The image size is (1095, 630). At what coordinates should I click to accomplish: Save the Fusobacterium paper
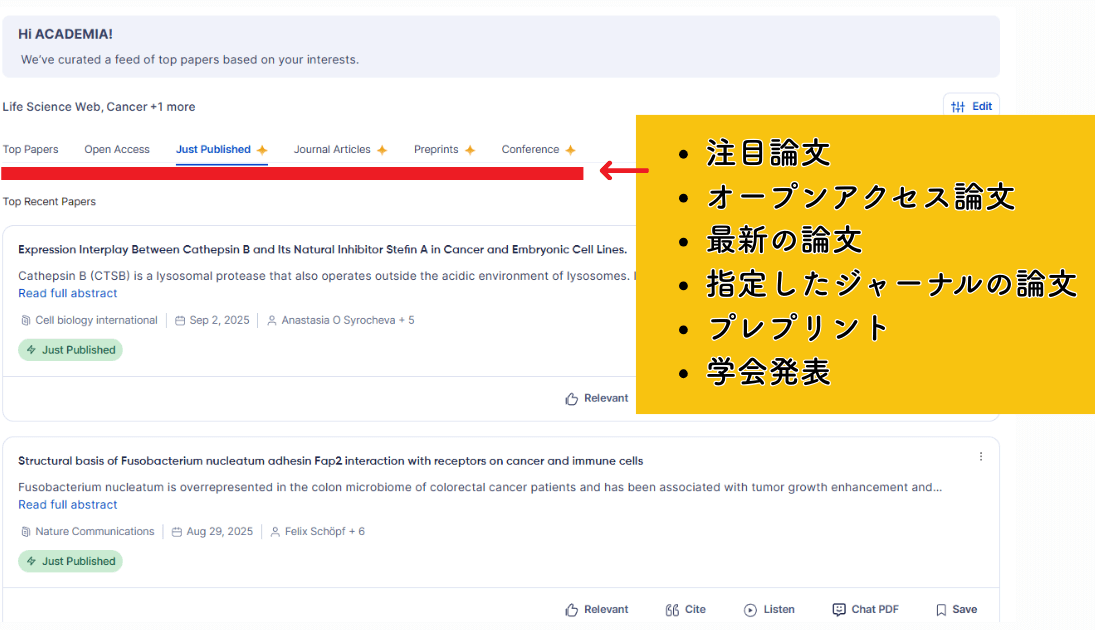(x=956, y=610)
